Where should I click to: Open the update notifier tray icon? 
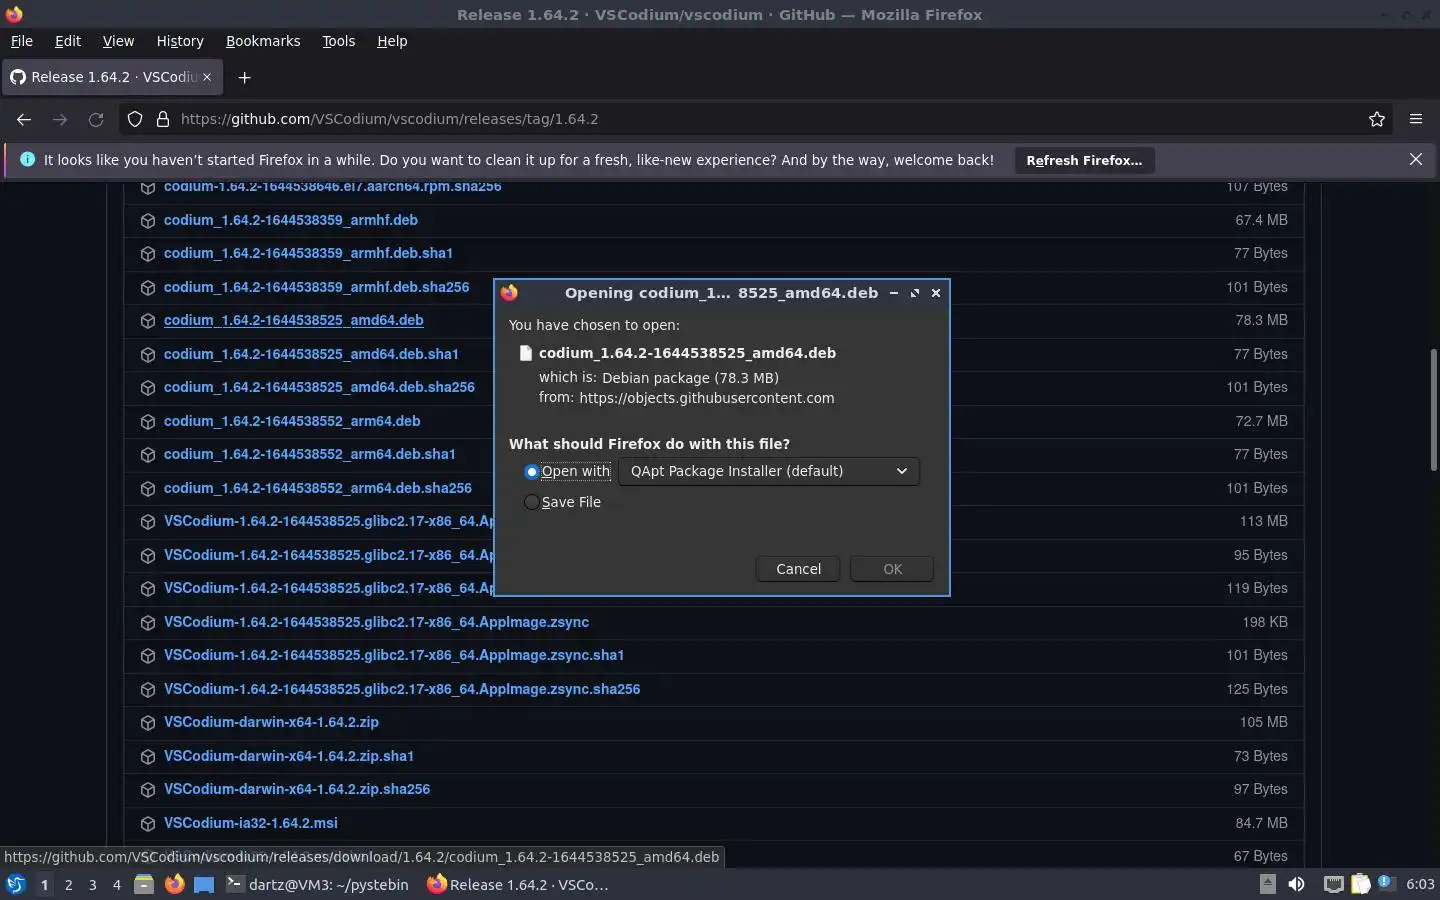1386,883
